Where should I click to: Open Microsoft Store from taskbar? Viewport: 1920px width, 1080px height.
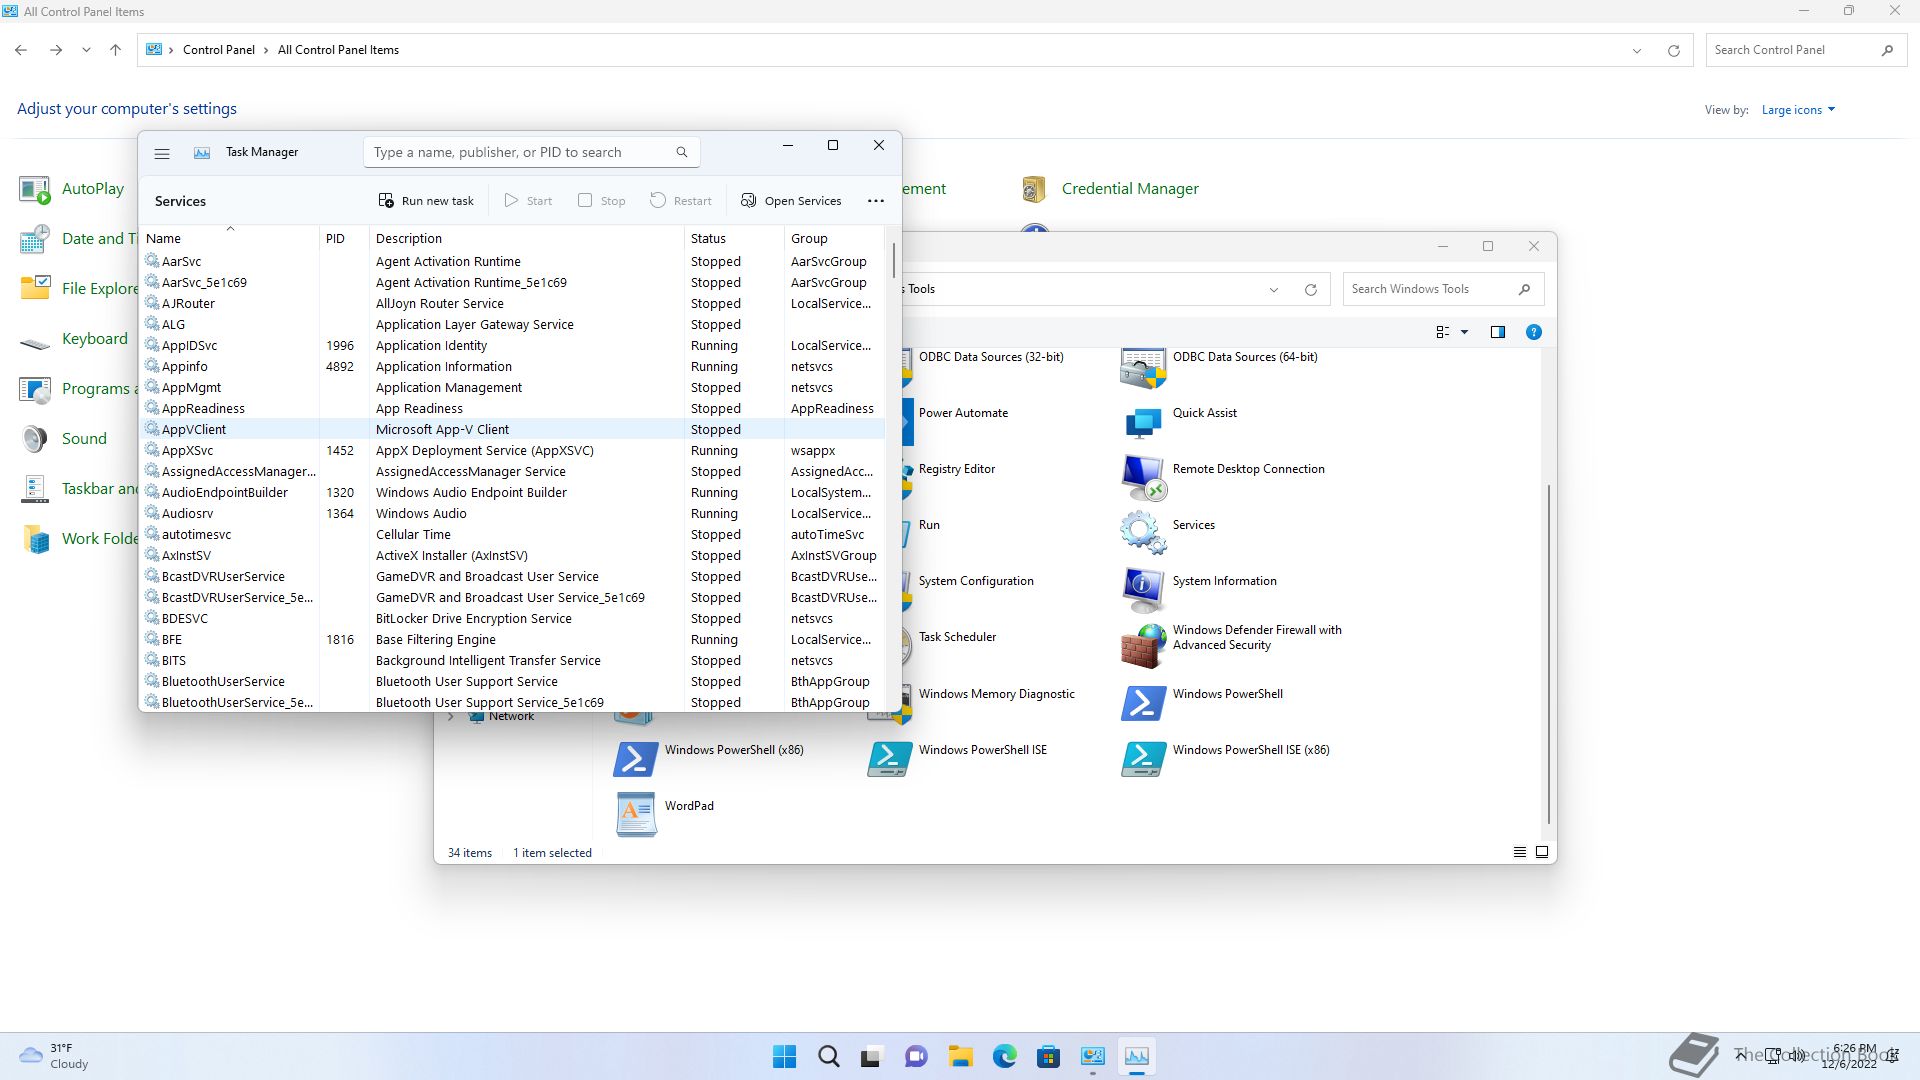tap(1049, 1057)
